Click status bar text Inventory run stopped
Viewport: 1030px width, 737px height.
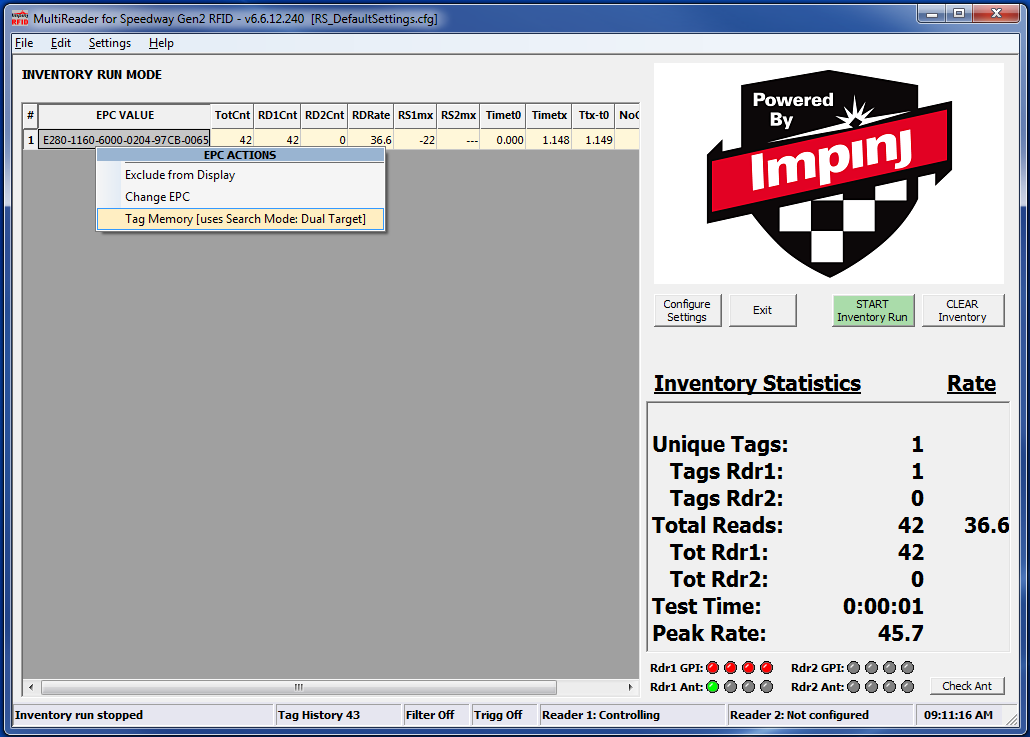coord(79,715)
